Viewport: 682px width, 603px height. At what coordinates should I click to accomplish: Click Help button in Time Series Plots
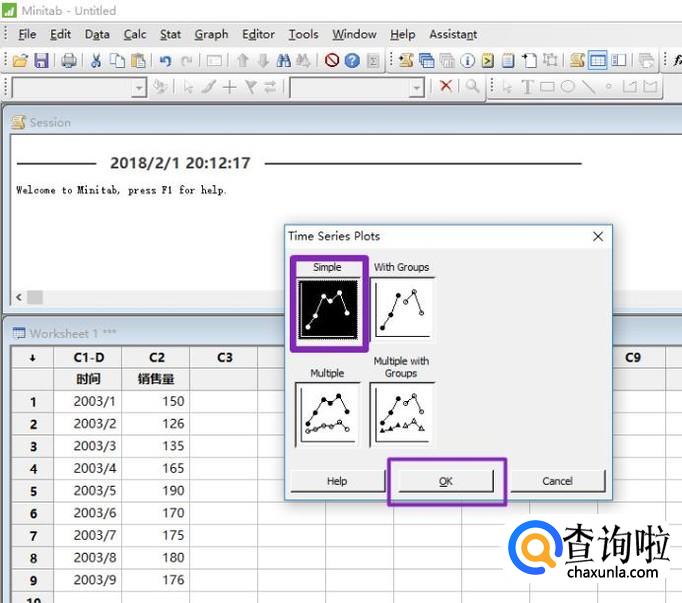point(338,481)
